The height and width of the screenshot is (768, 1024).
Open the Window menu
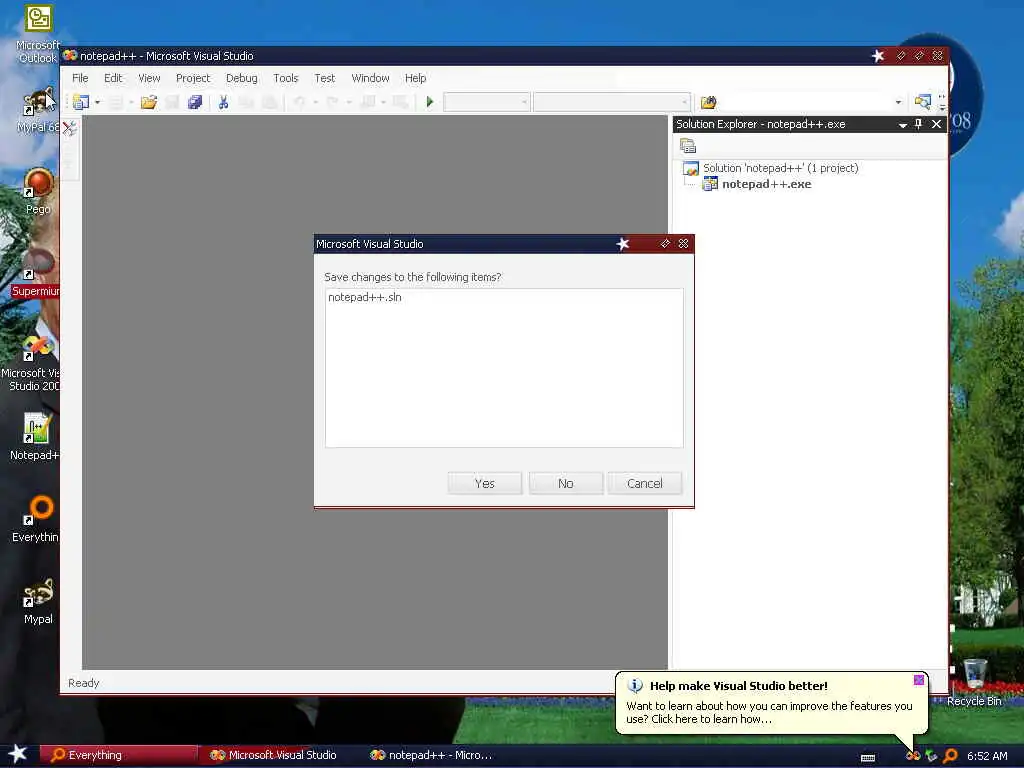pyautogui.click(x=370, y=78)
